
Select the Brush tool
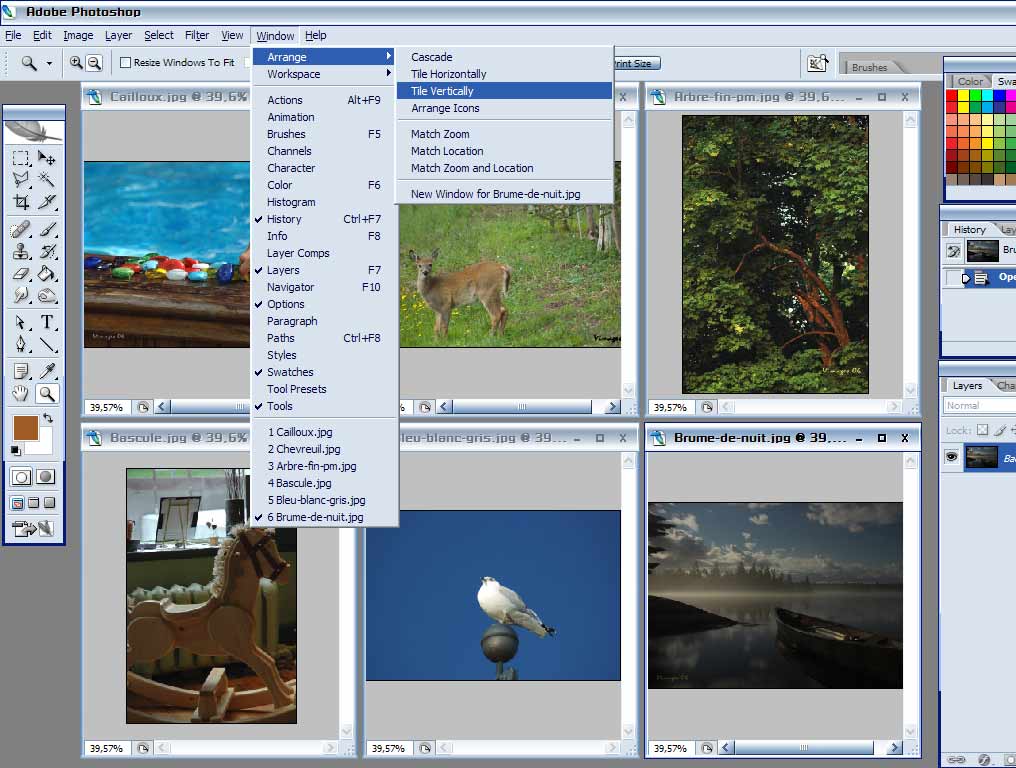coord(47,229)
